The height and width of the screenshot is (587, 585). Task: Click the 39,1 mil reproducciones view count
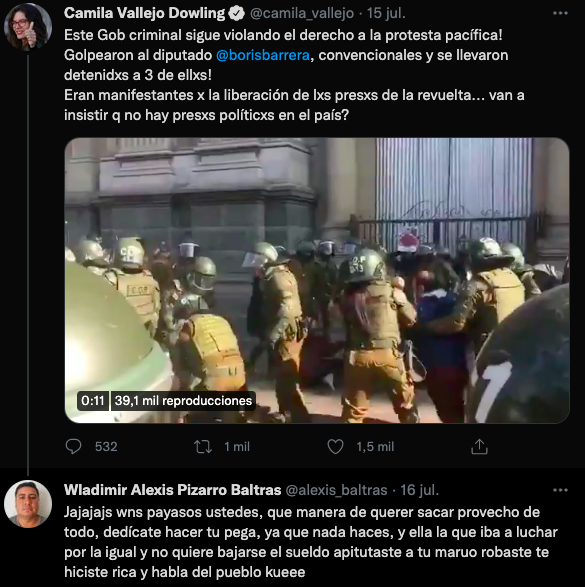click(x=183, y=401)
